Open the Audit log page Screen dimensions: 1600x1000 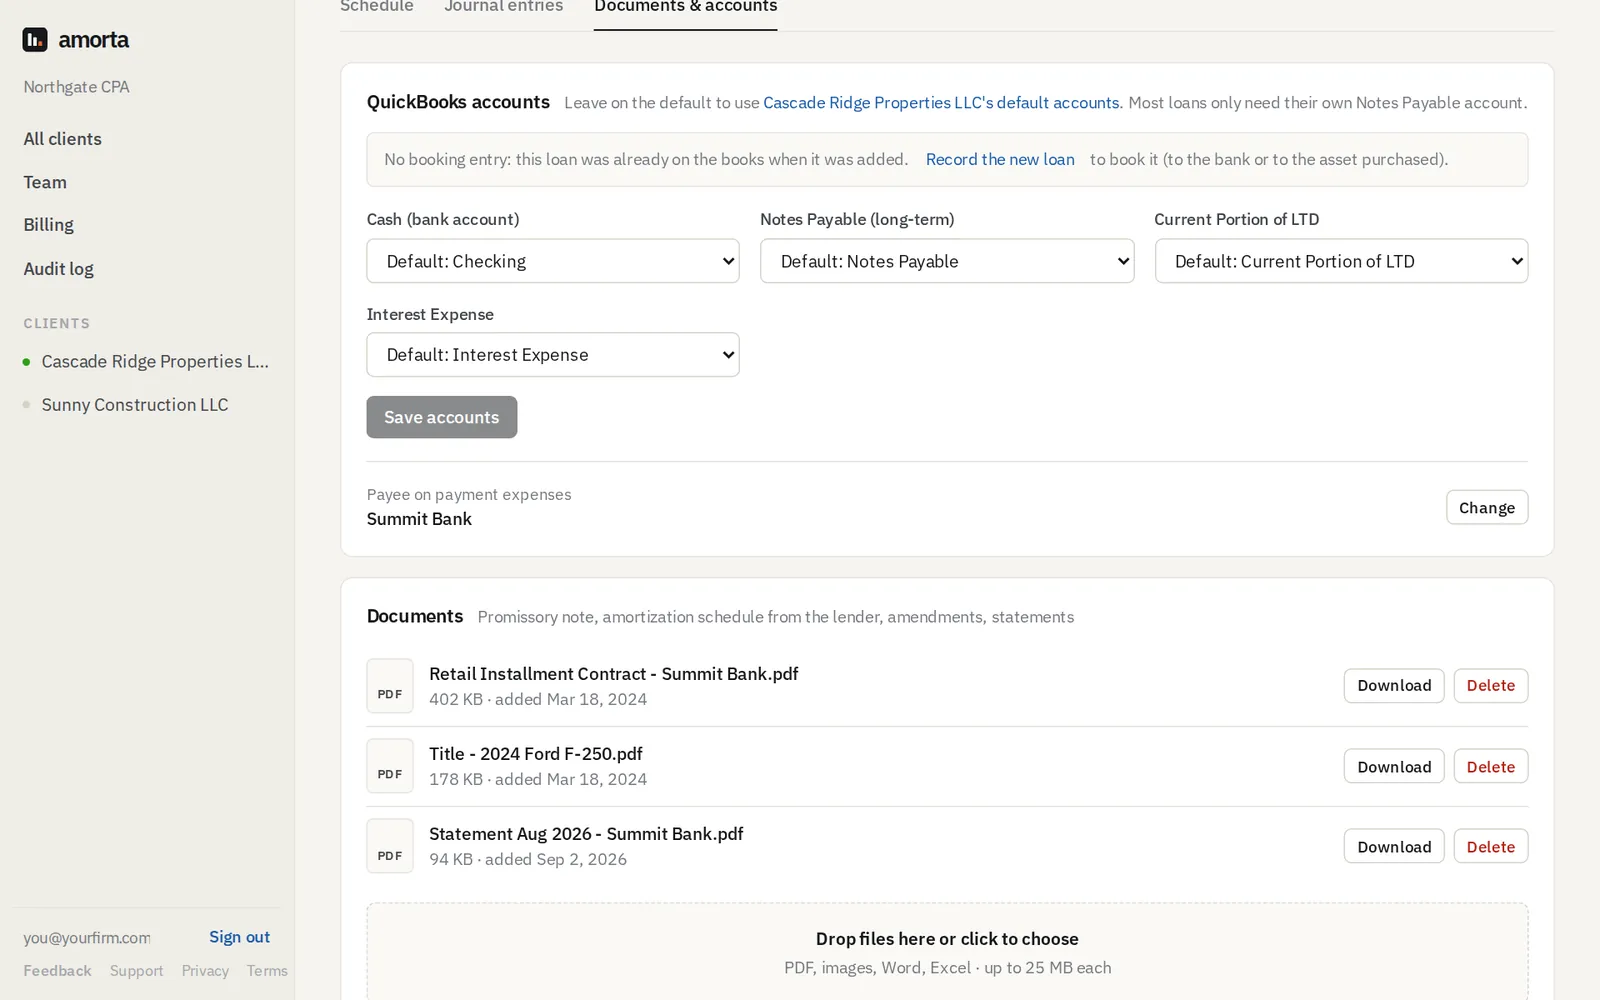point(59,269)
